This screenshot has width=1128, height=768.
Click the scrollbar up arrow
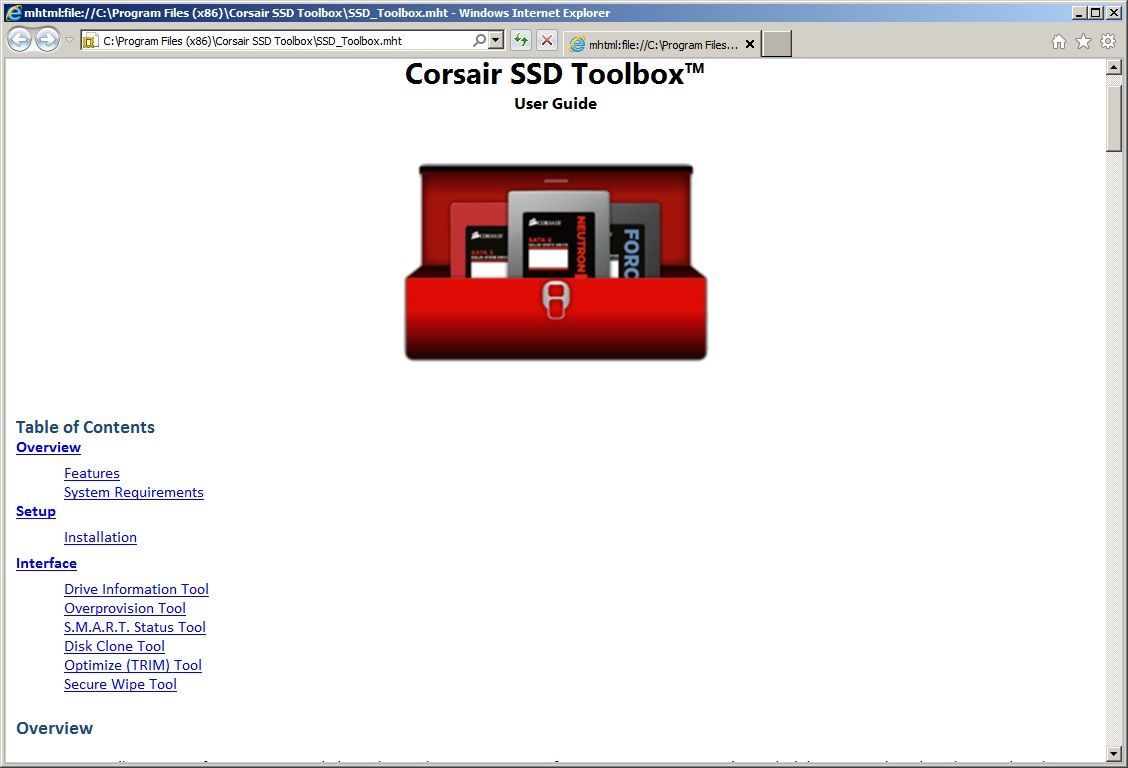coord(1114,67)
